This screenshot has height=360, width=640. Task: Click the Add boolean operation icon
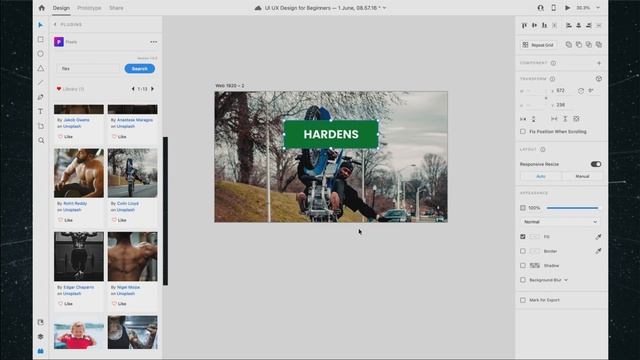(x=569, y=44)
